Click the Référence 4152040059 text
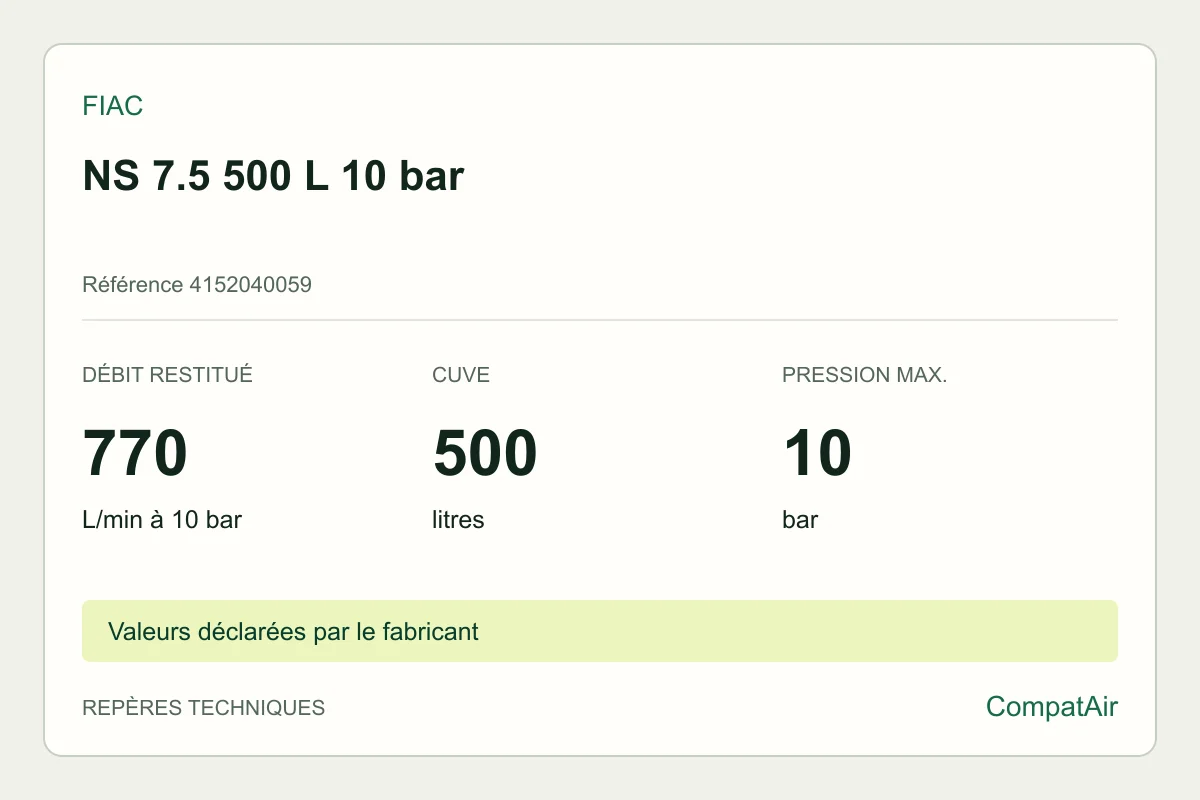Screen dimensions: 1200x800 tap(197, 285)
